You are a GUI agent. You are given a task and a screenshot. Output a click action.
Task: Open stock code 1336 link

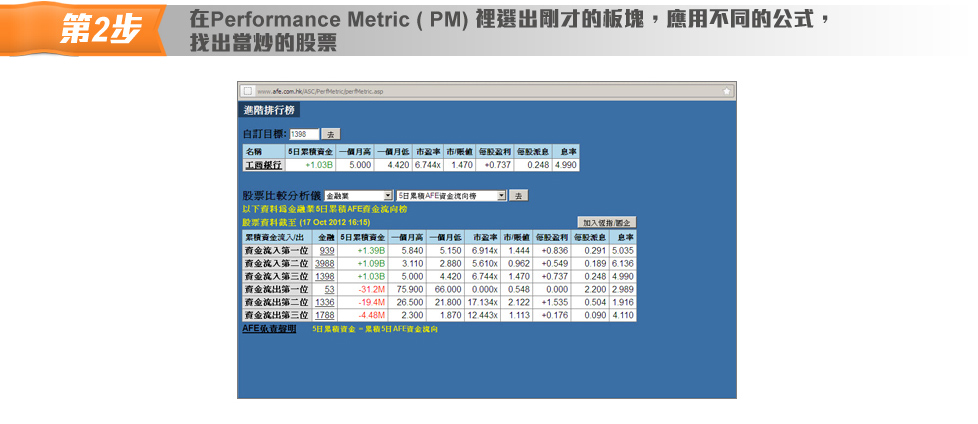pos(325,302)
